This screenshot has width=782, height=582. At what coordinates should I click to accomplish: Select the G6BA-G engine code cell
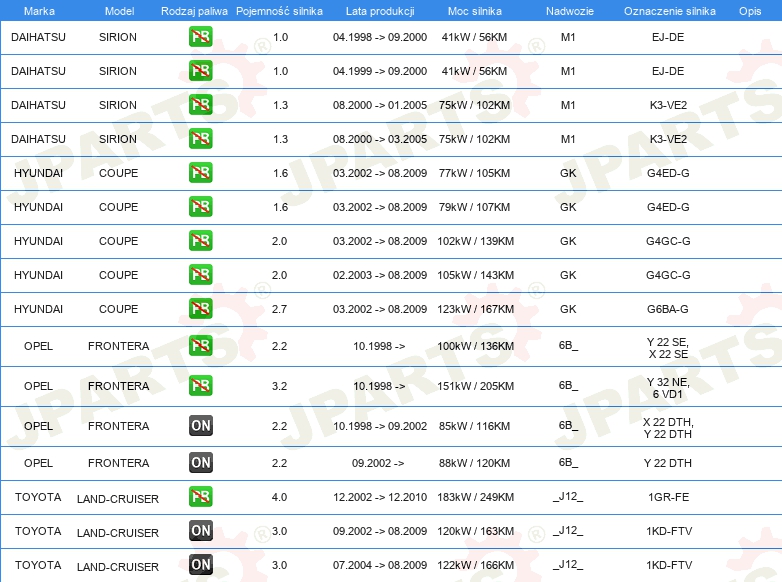(668, 309)
